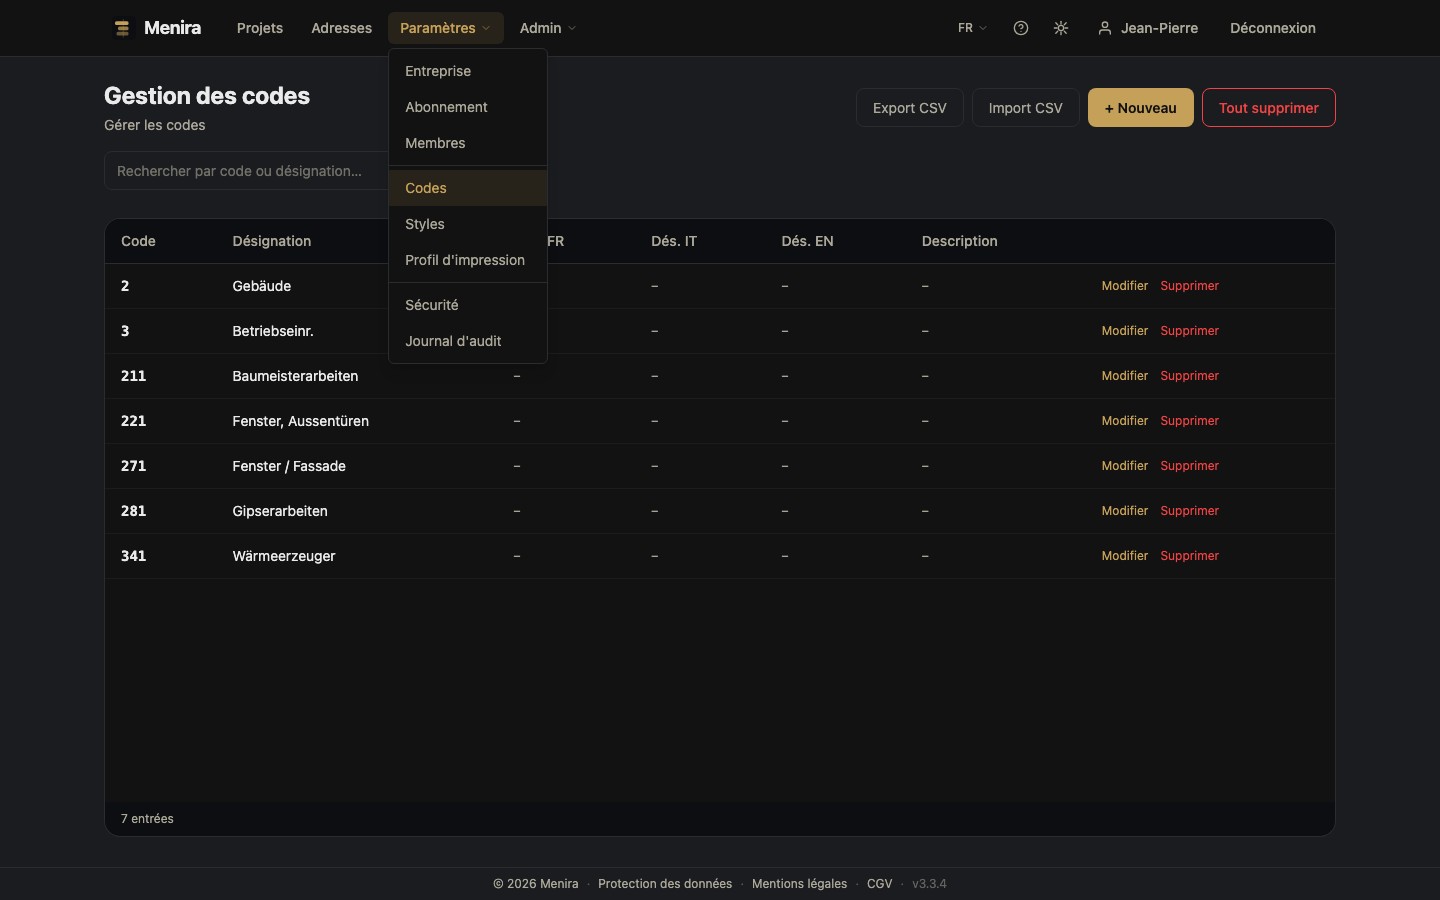Select code cell 341
1440x900 pixels.
(x=133, y=556)
